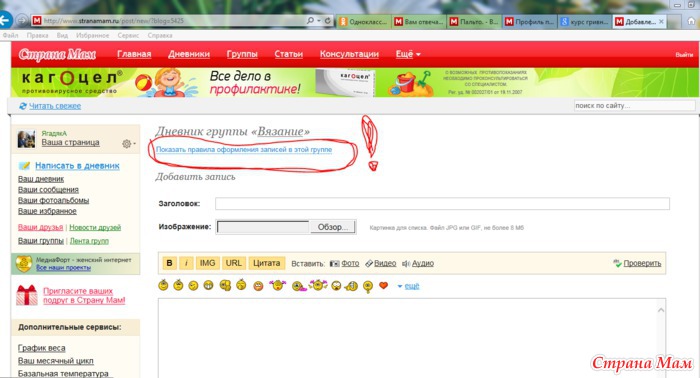
Task: Expand more emoticons via ещё link
Action: [412, 286]
